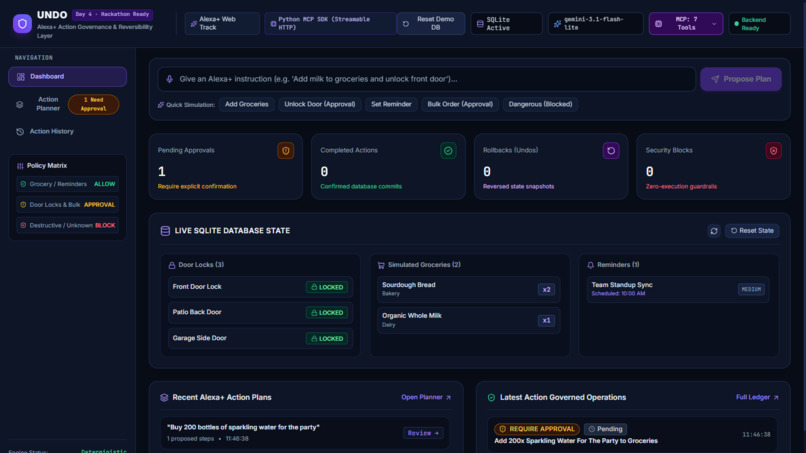The width and height of the screenshot is (806, 453).
Task: Run the Dangerous (Blocked) simulation
Action: [540, 104]
